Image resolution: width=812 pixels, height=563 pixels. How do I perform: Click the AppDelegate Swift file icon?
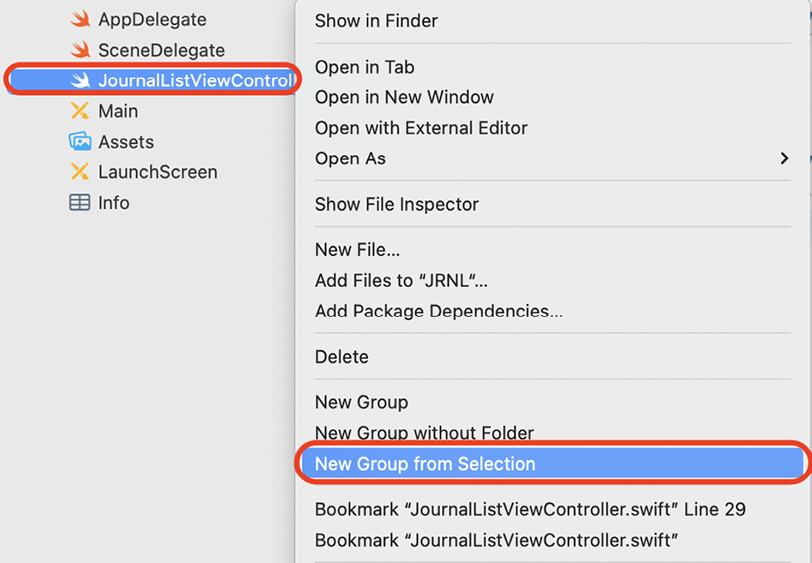coord(80,19)
